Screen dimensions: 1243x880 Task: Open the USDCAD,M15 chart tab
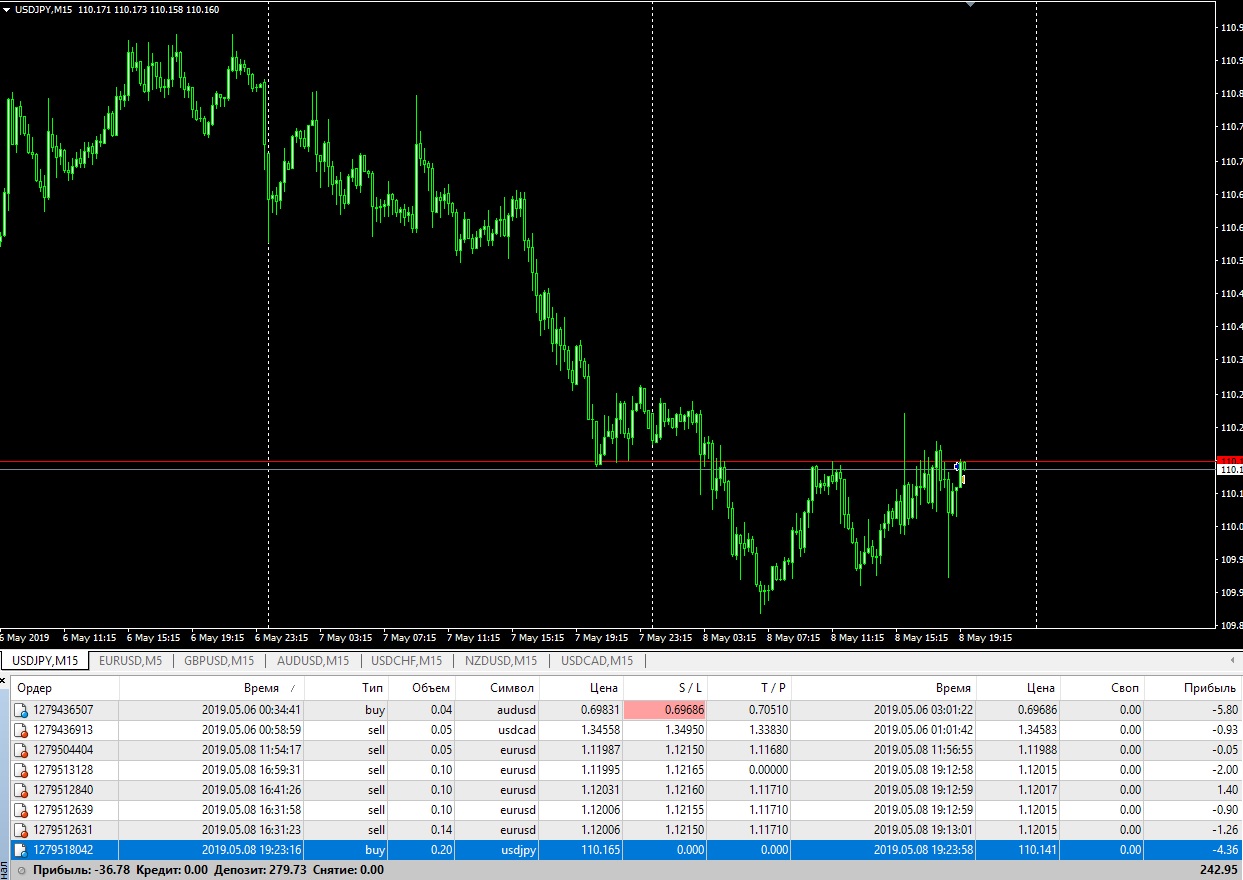[597, 661]
